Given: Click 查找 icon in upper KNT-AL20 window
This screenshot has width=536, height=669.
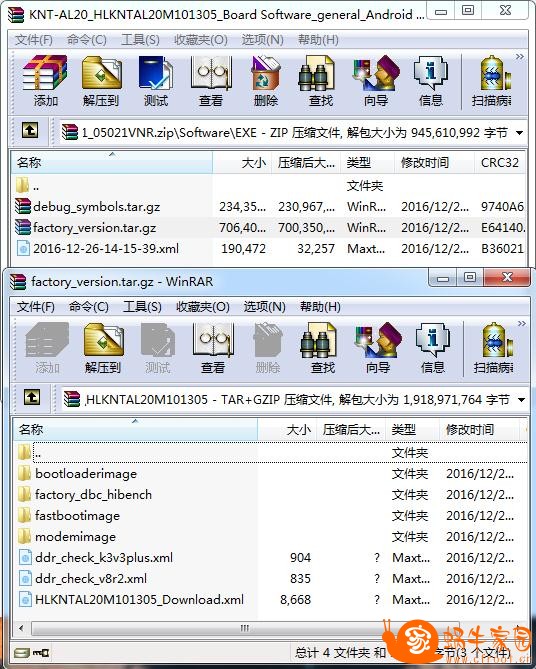Looking at the screenshot, I should [x=320, y=81].
